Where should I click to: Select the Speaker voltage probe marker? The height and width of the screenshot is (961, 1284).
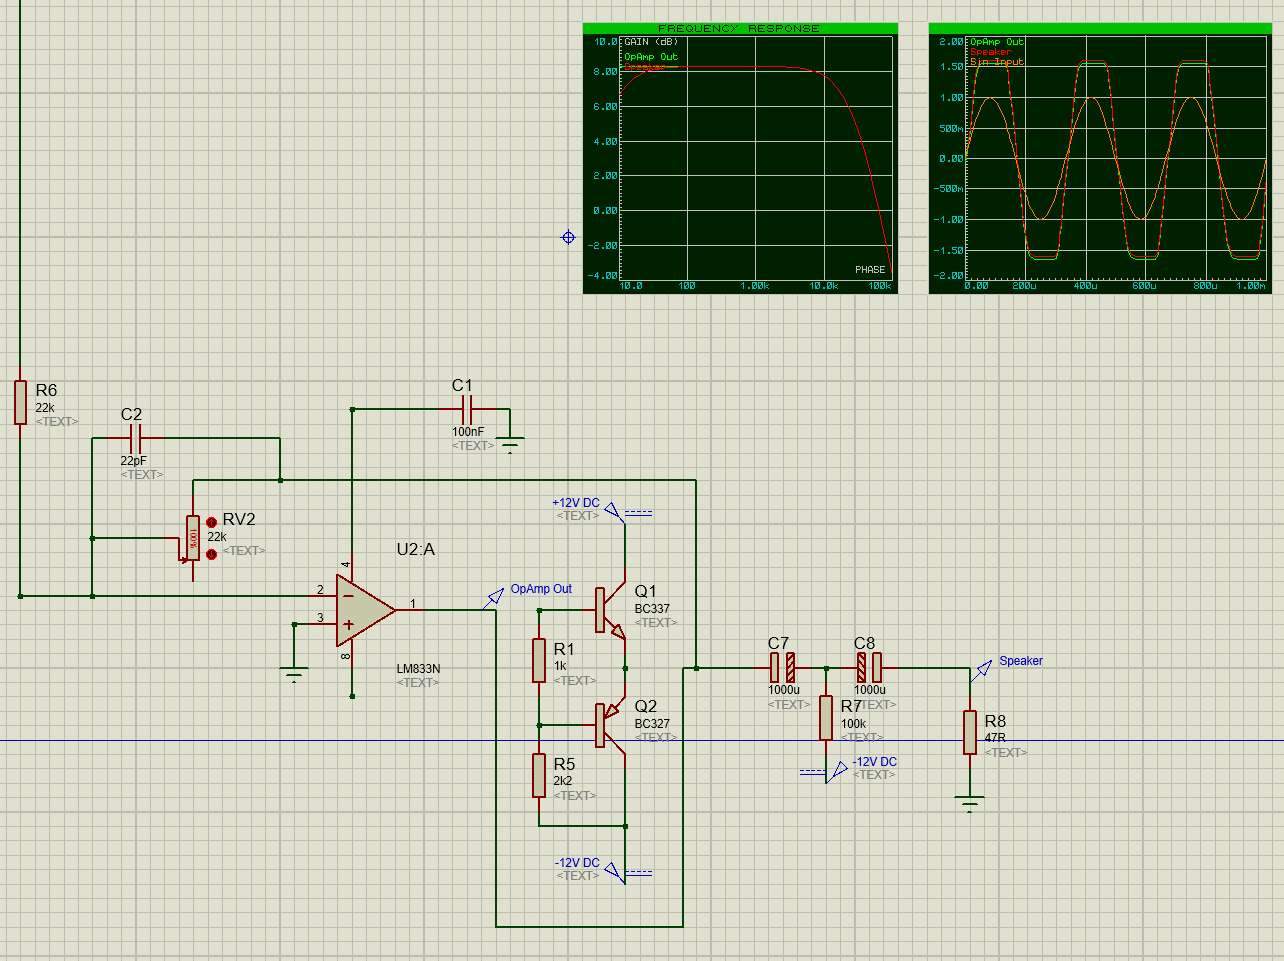click(x=983, y=668)
